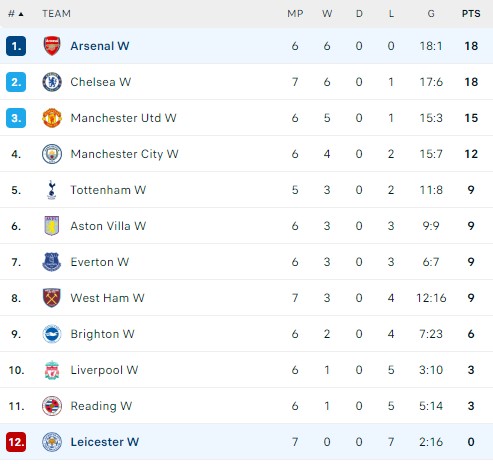Sort standings by PTS column header
This screenshot has width=493, height=464.
pos(471,14)
